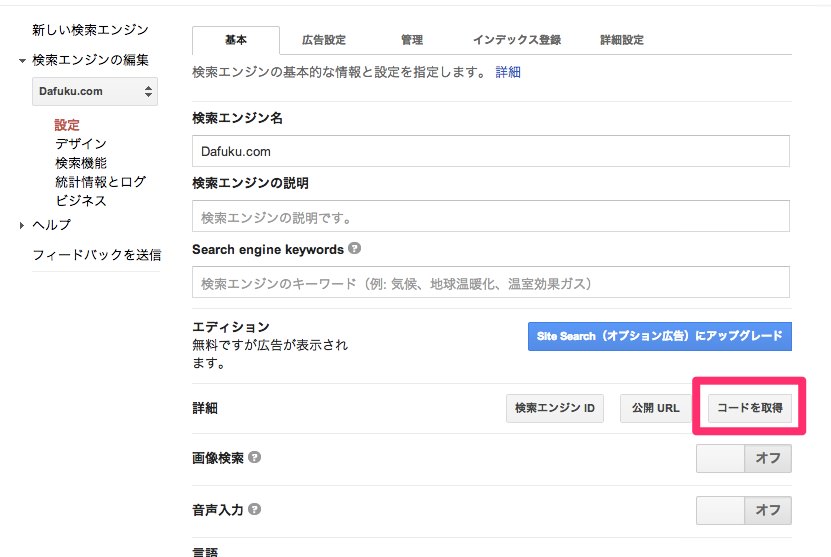The height and width of the screenshot is (557, 831).
Task: Click the 公開 URL button
Action: click(655, 408)
